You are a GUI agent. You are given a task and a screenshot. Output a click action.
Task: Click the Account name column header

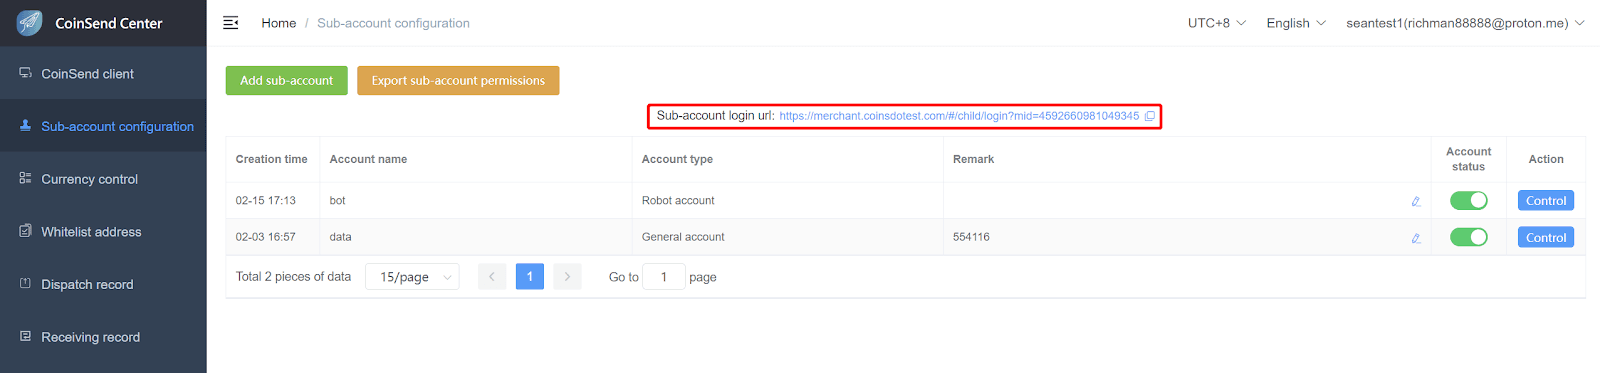[x=476, y=159]
